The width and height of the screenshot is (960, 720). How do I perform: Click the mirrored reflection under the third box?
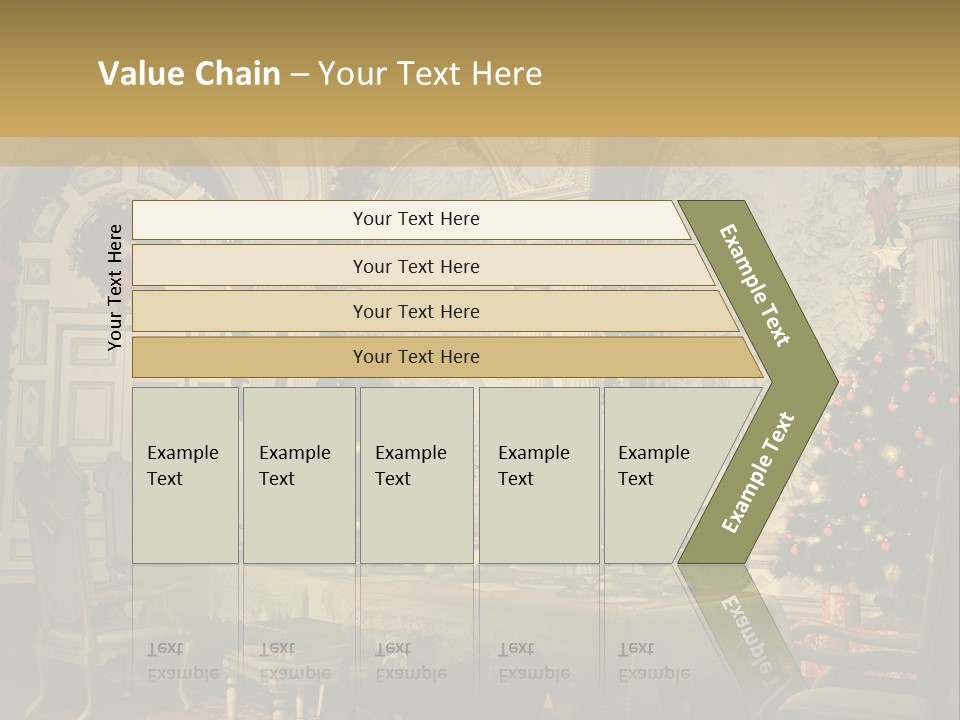pos(411,661)
